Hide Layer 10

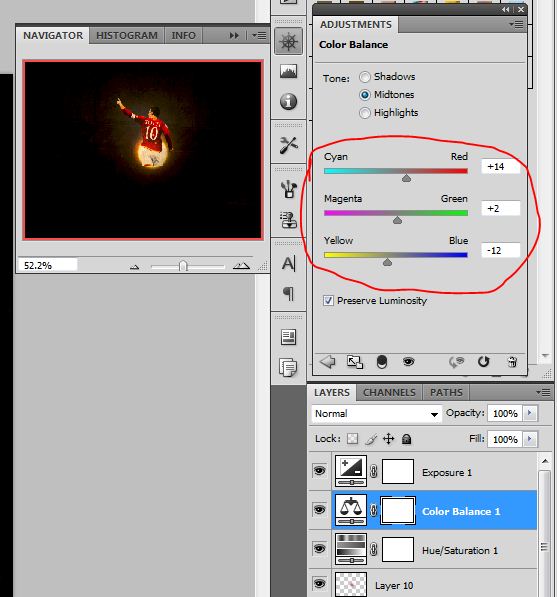click(x=319, y=583)
